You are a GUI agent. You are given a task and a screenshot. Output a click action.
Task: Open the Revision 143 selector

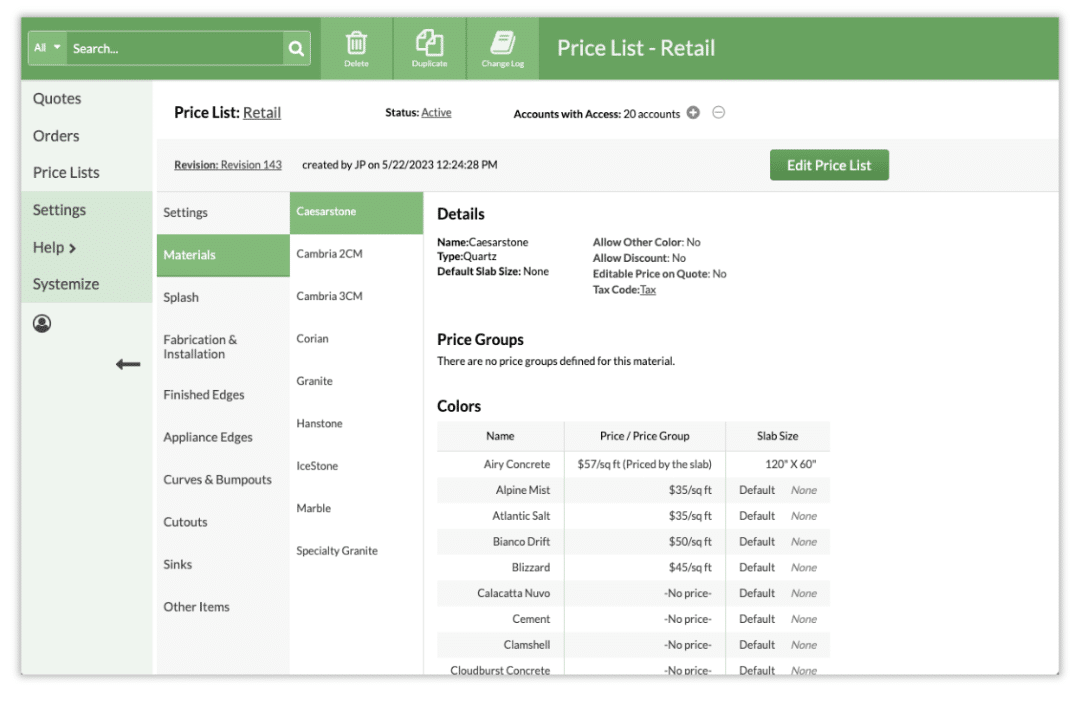pos(251,165)
